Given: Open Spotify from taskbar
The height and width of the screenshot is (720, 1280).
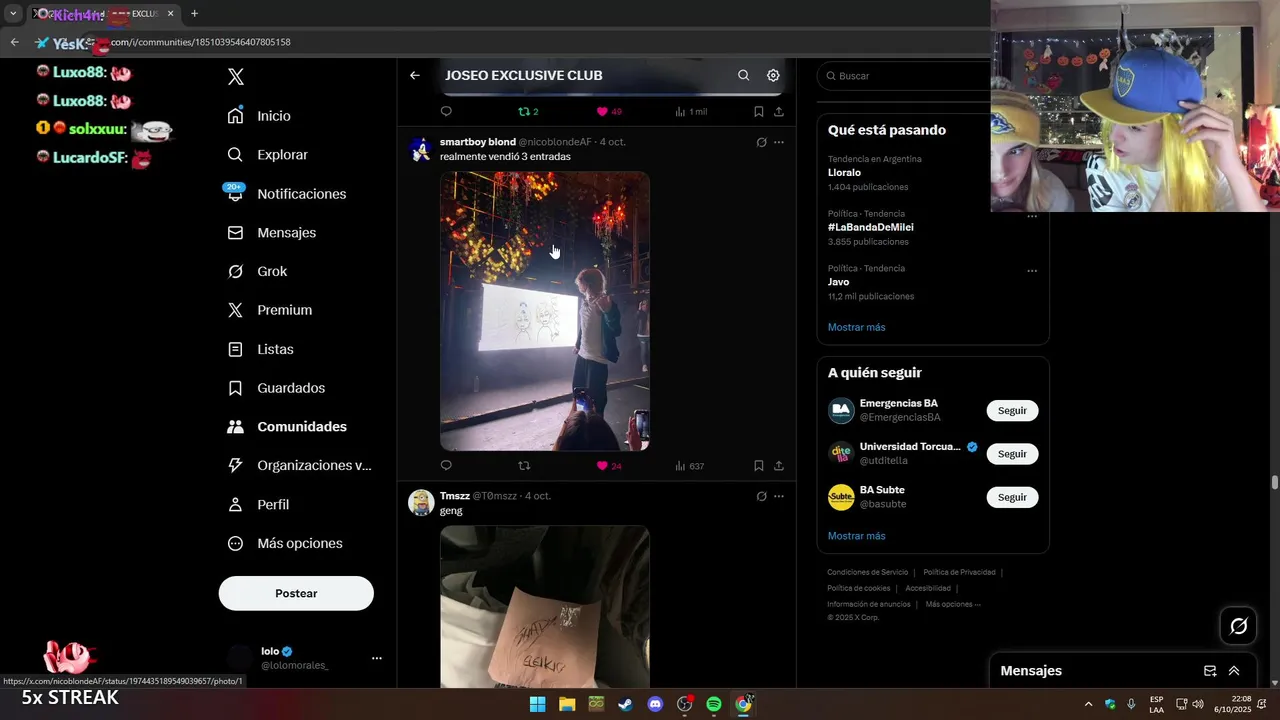Looking at the screenshot, I should [x=714, y=704].
